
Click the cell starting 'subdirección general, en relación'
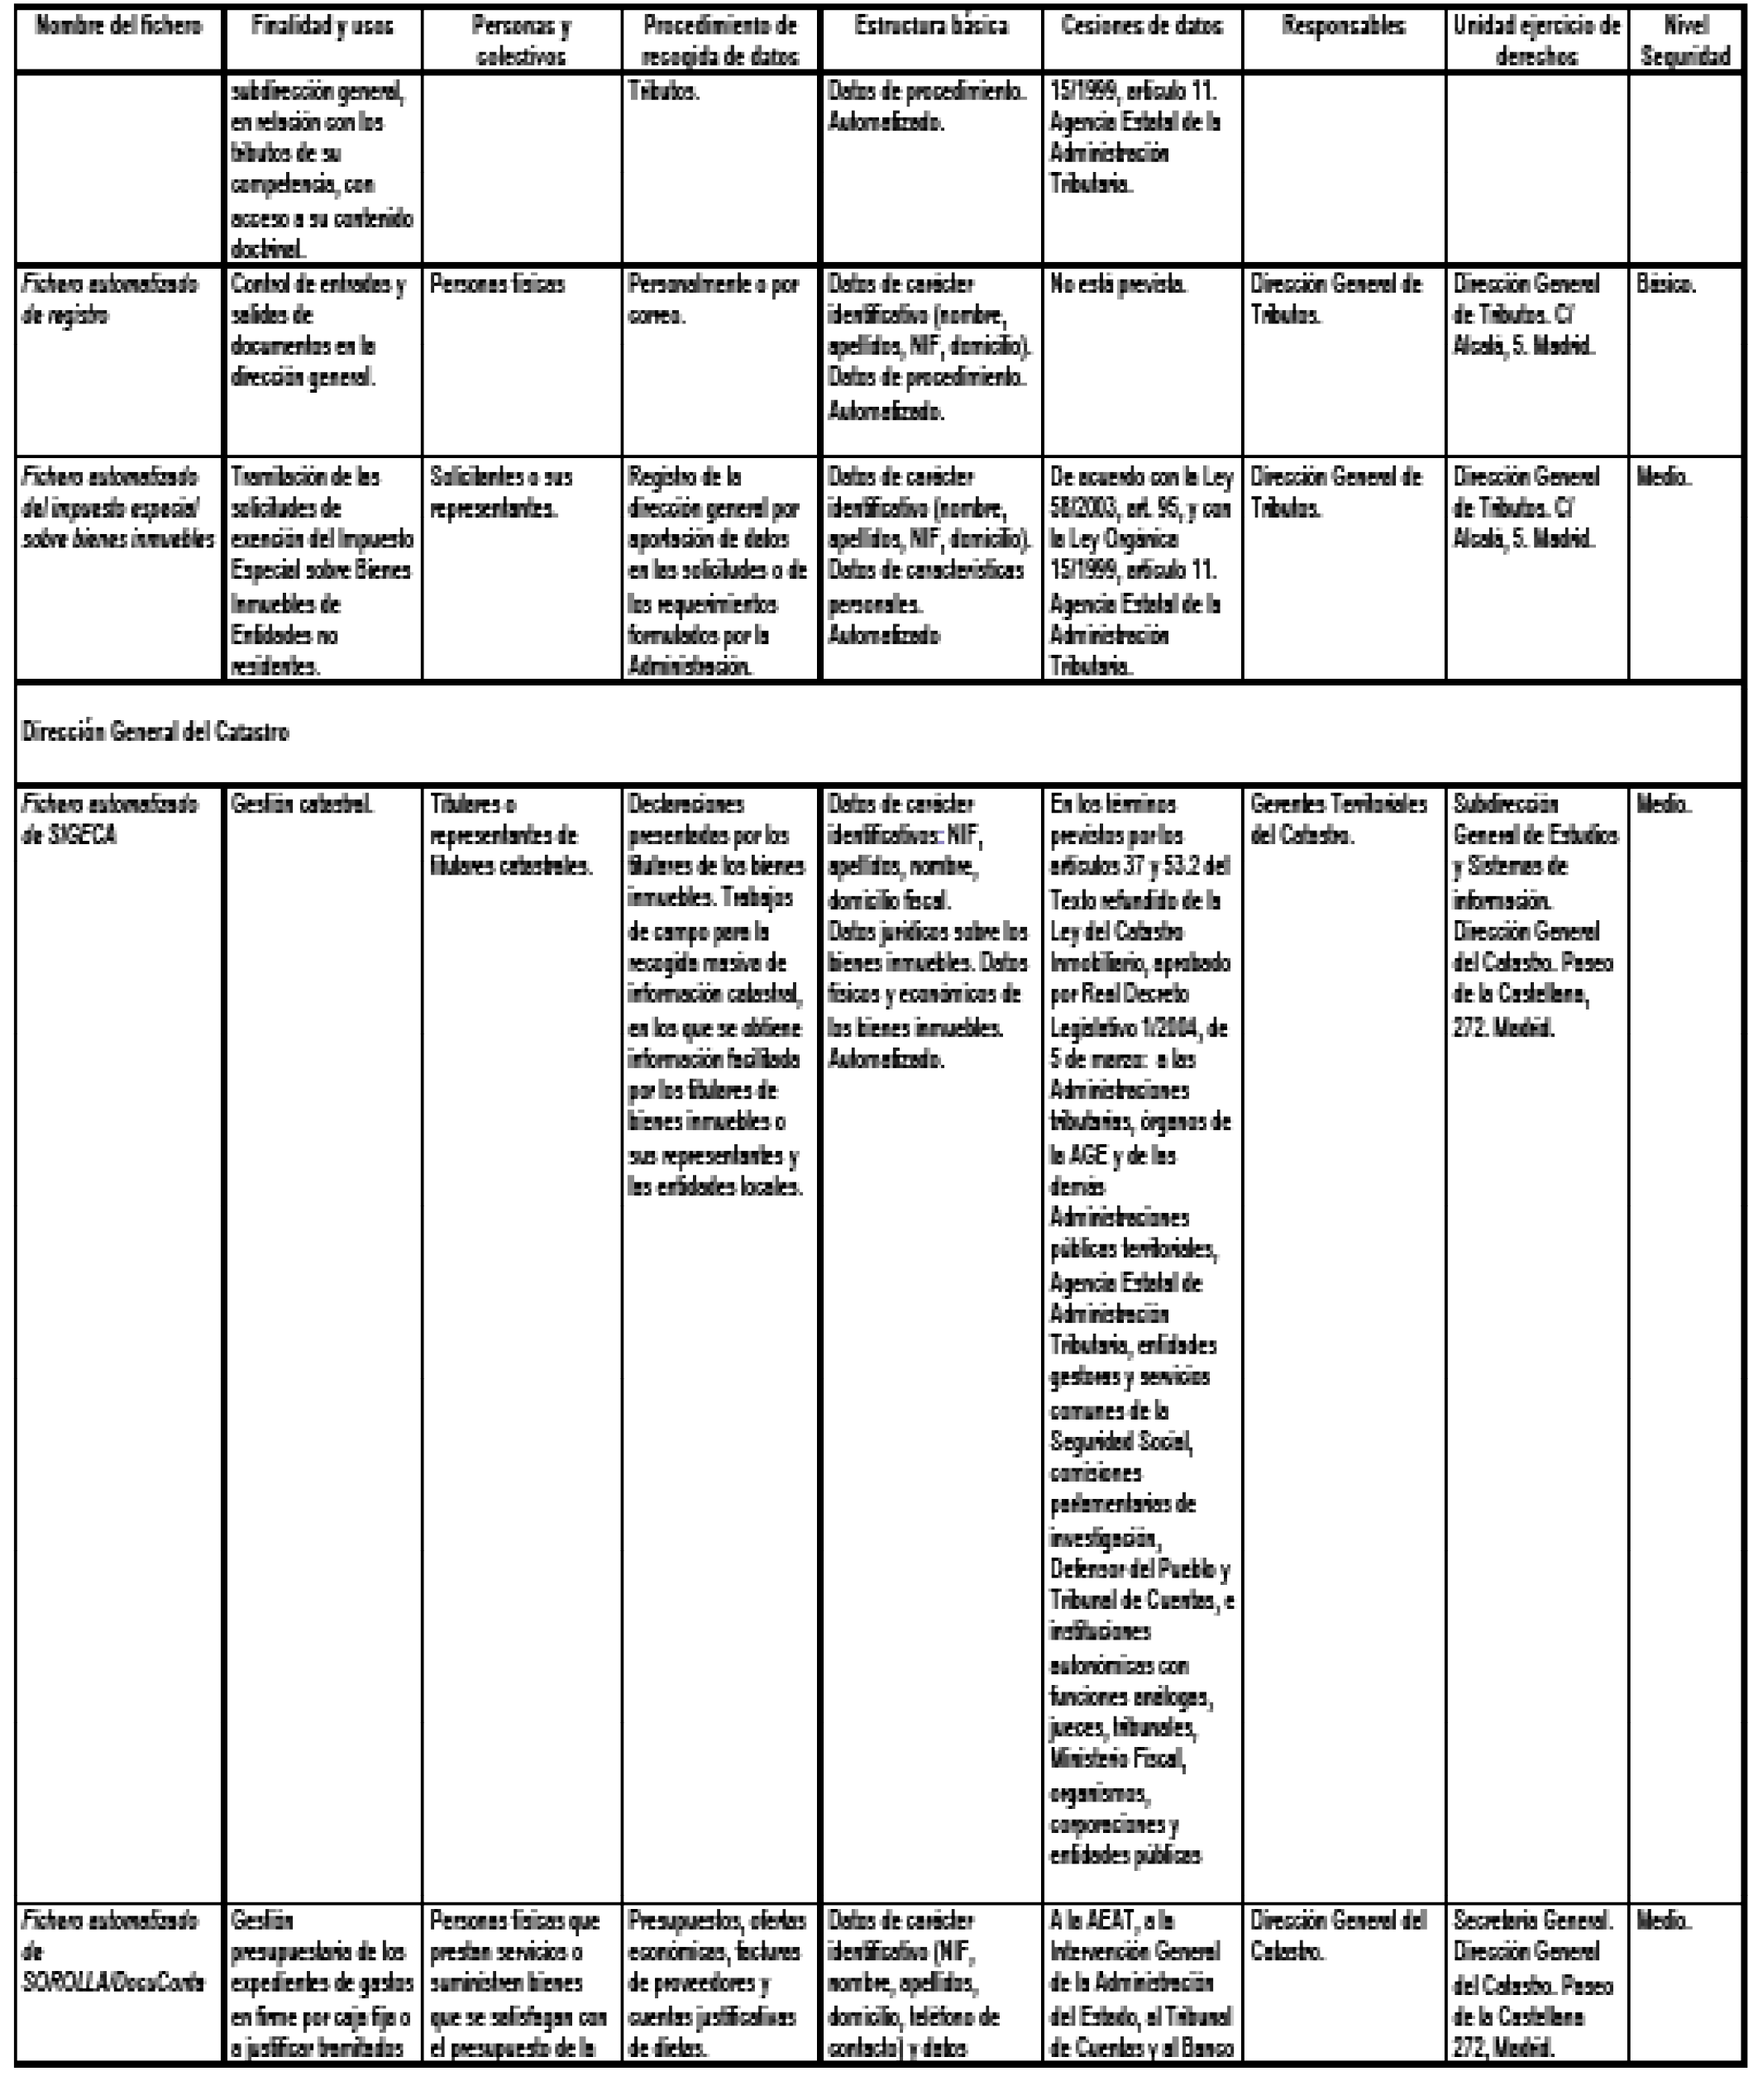coord(322,169)
